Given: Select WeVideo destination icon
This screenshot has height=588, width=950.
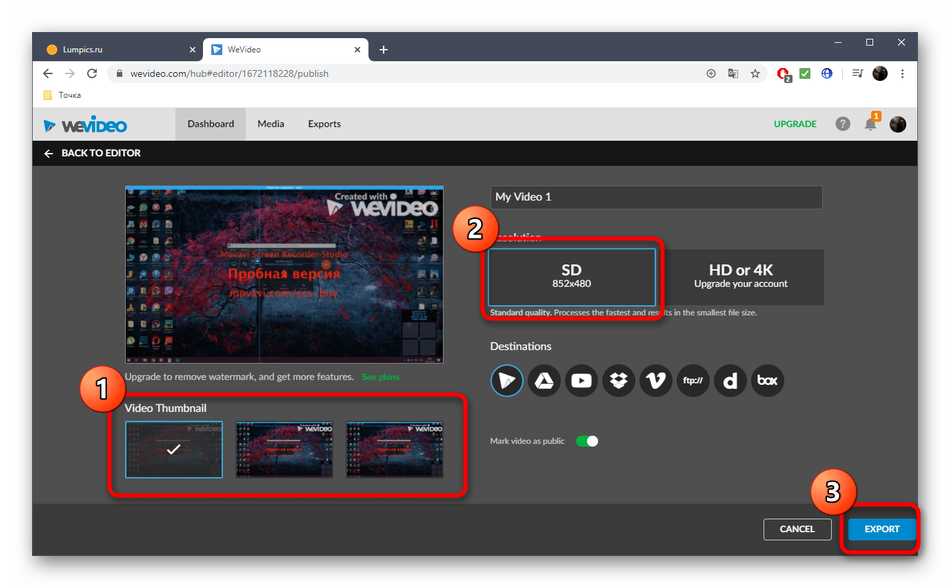Looking at the screenshot, I should coord(507,380).
